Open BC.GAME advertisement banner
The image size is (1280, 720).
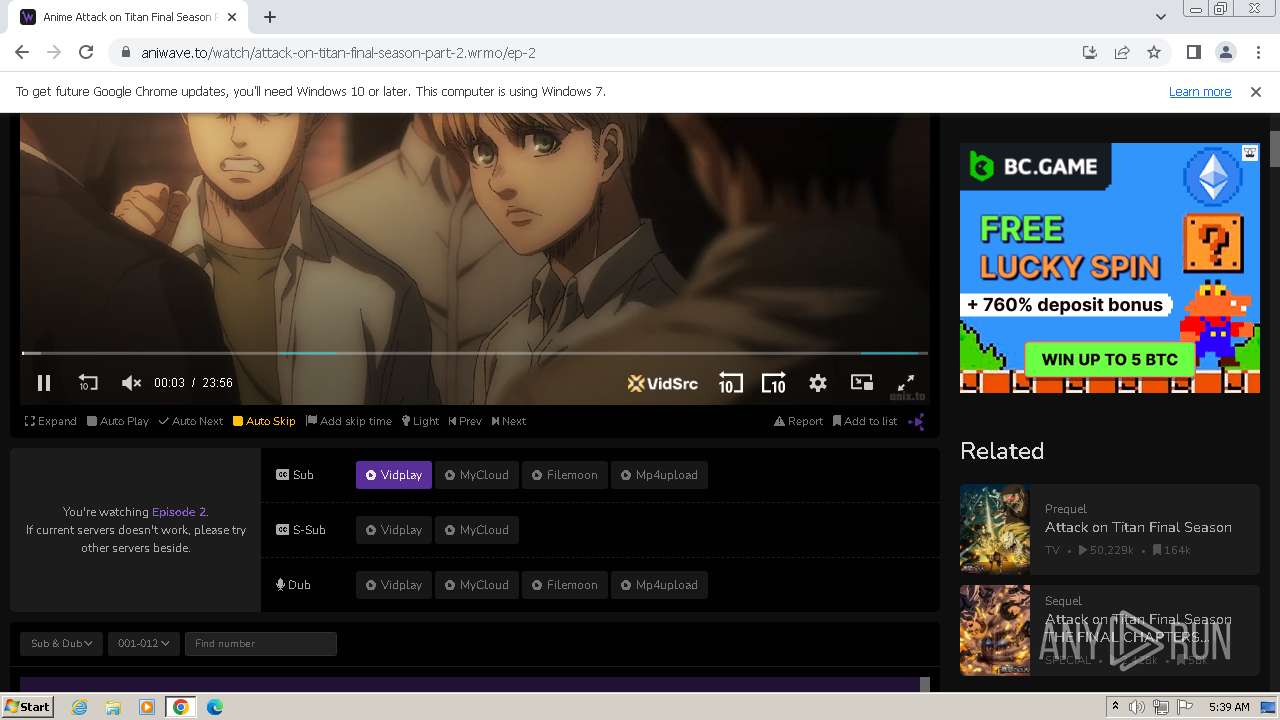coord(1110,268)
